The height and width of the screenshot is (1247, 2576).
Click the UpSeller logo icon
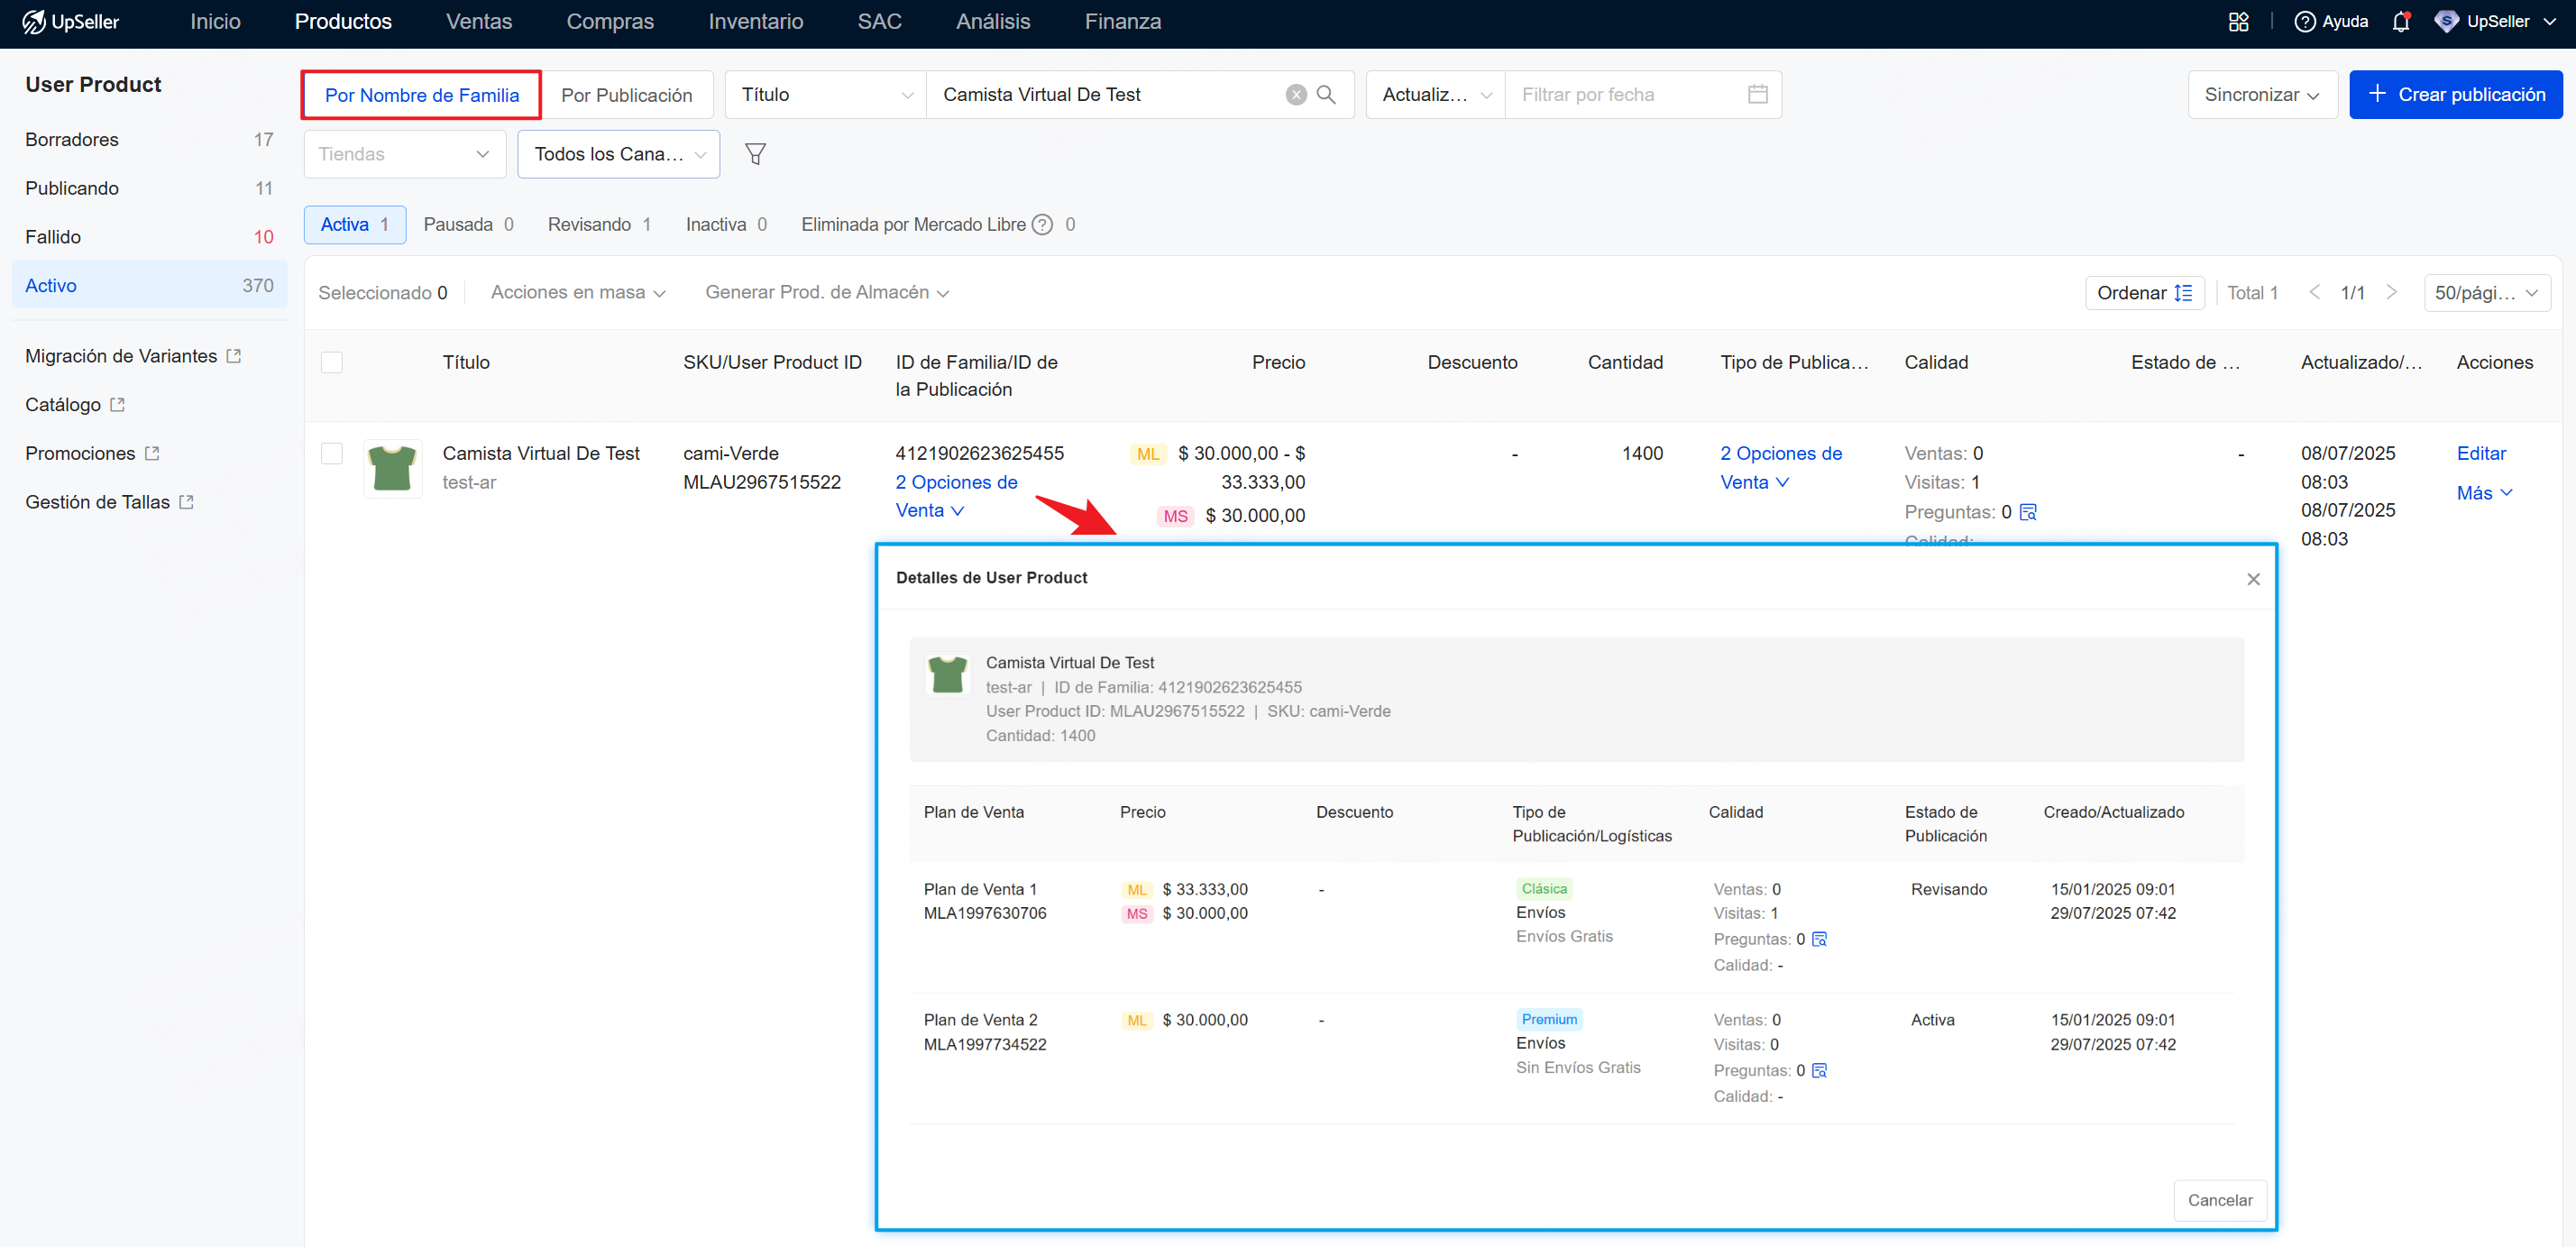click(33, 22)
